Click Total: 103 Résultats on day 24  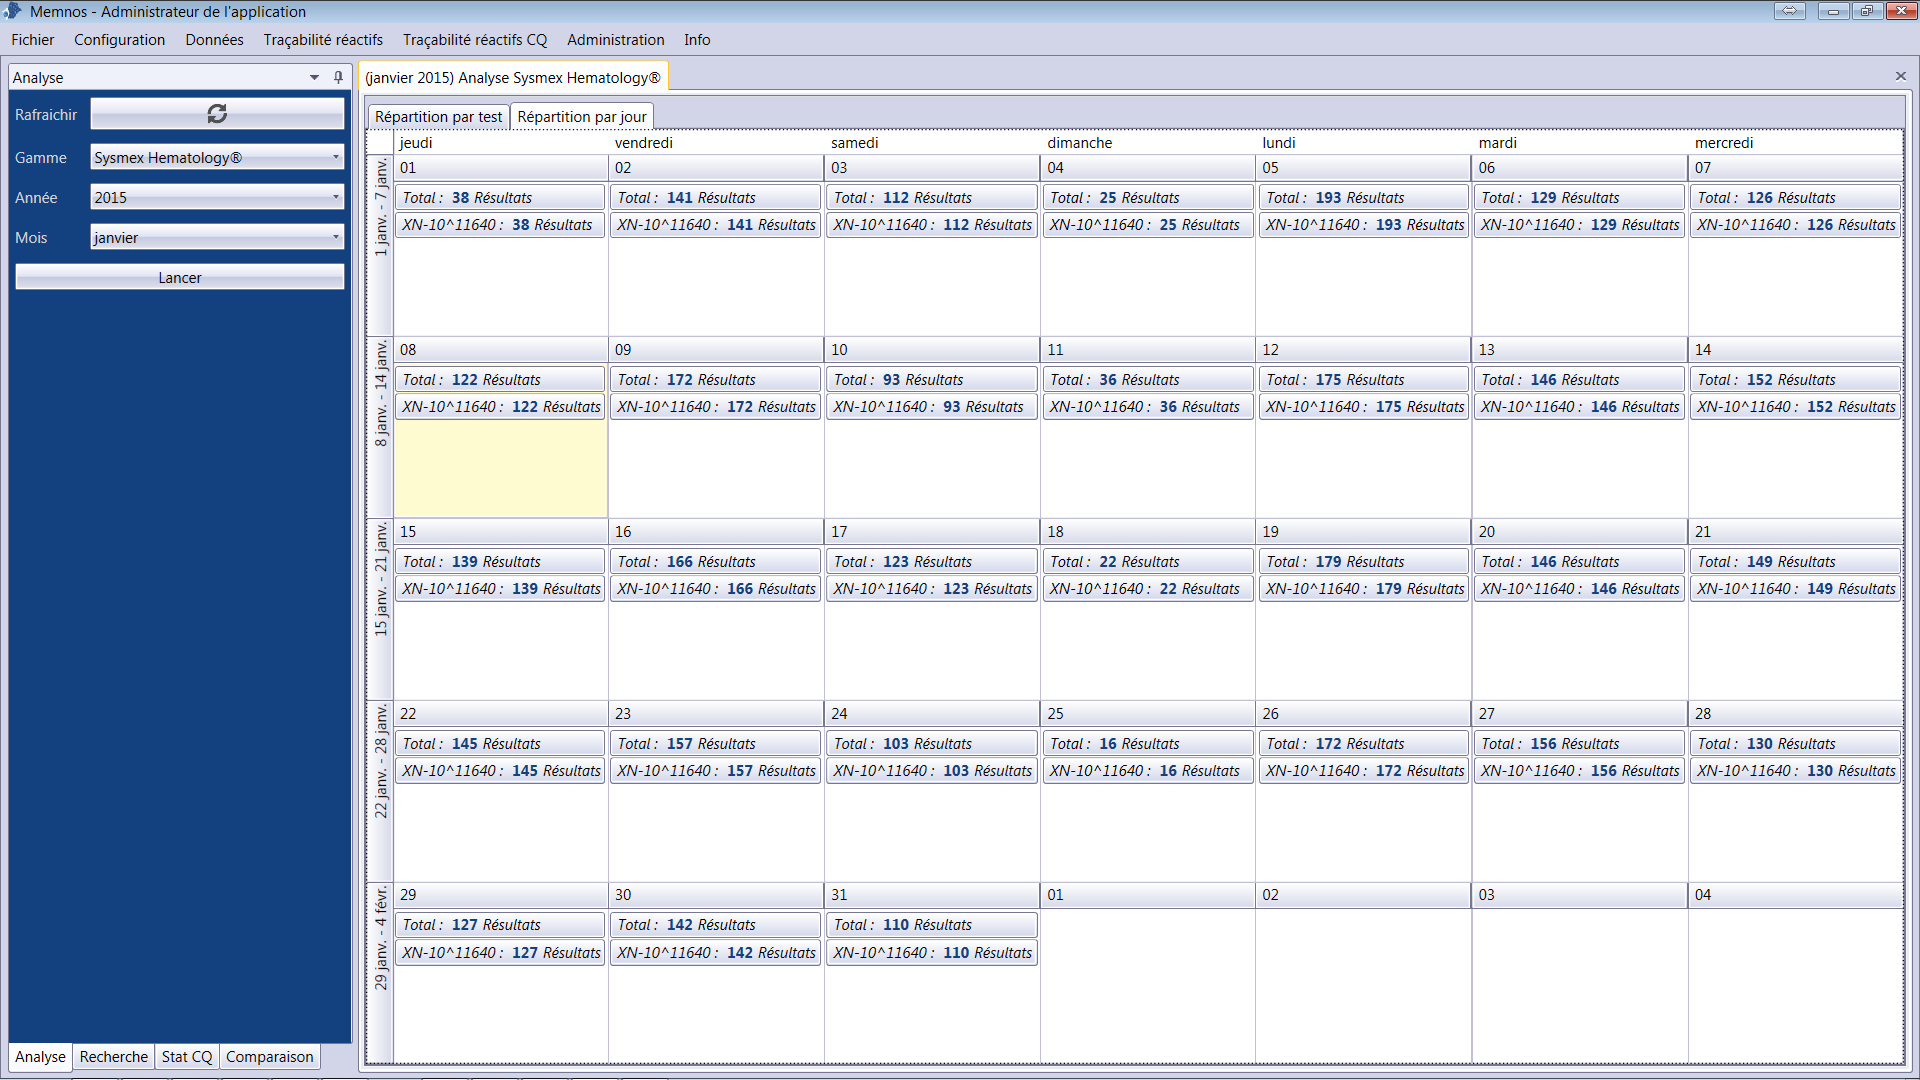(x=932, y=743)
